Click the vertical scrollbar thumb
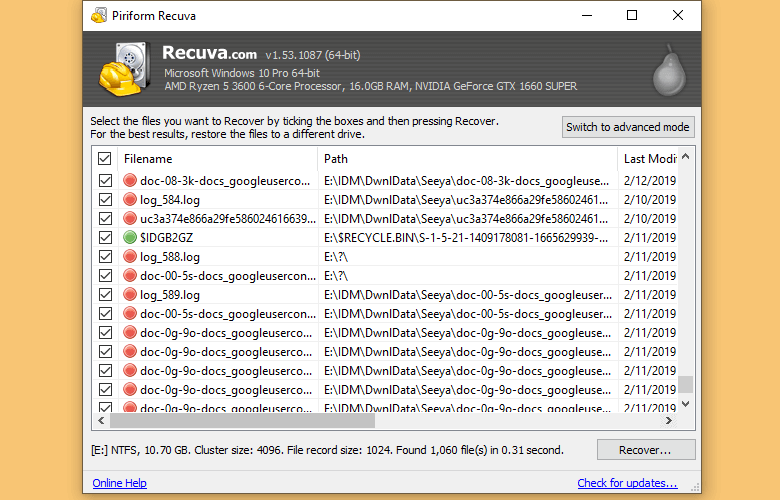The image size is (780, 500). pyautogui.click(x=685, y=384)
